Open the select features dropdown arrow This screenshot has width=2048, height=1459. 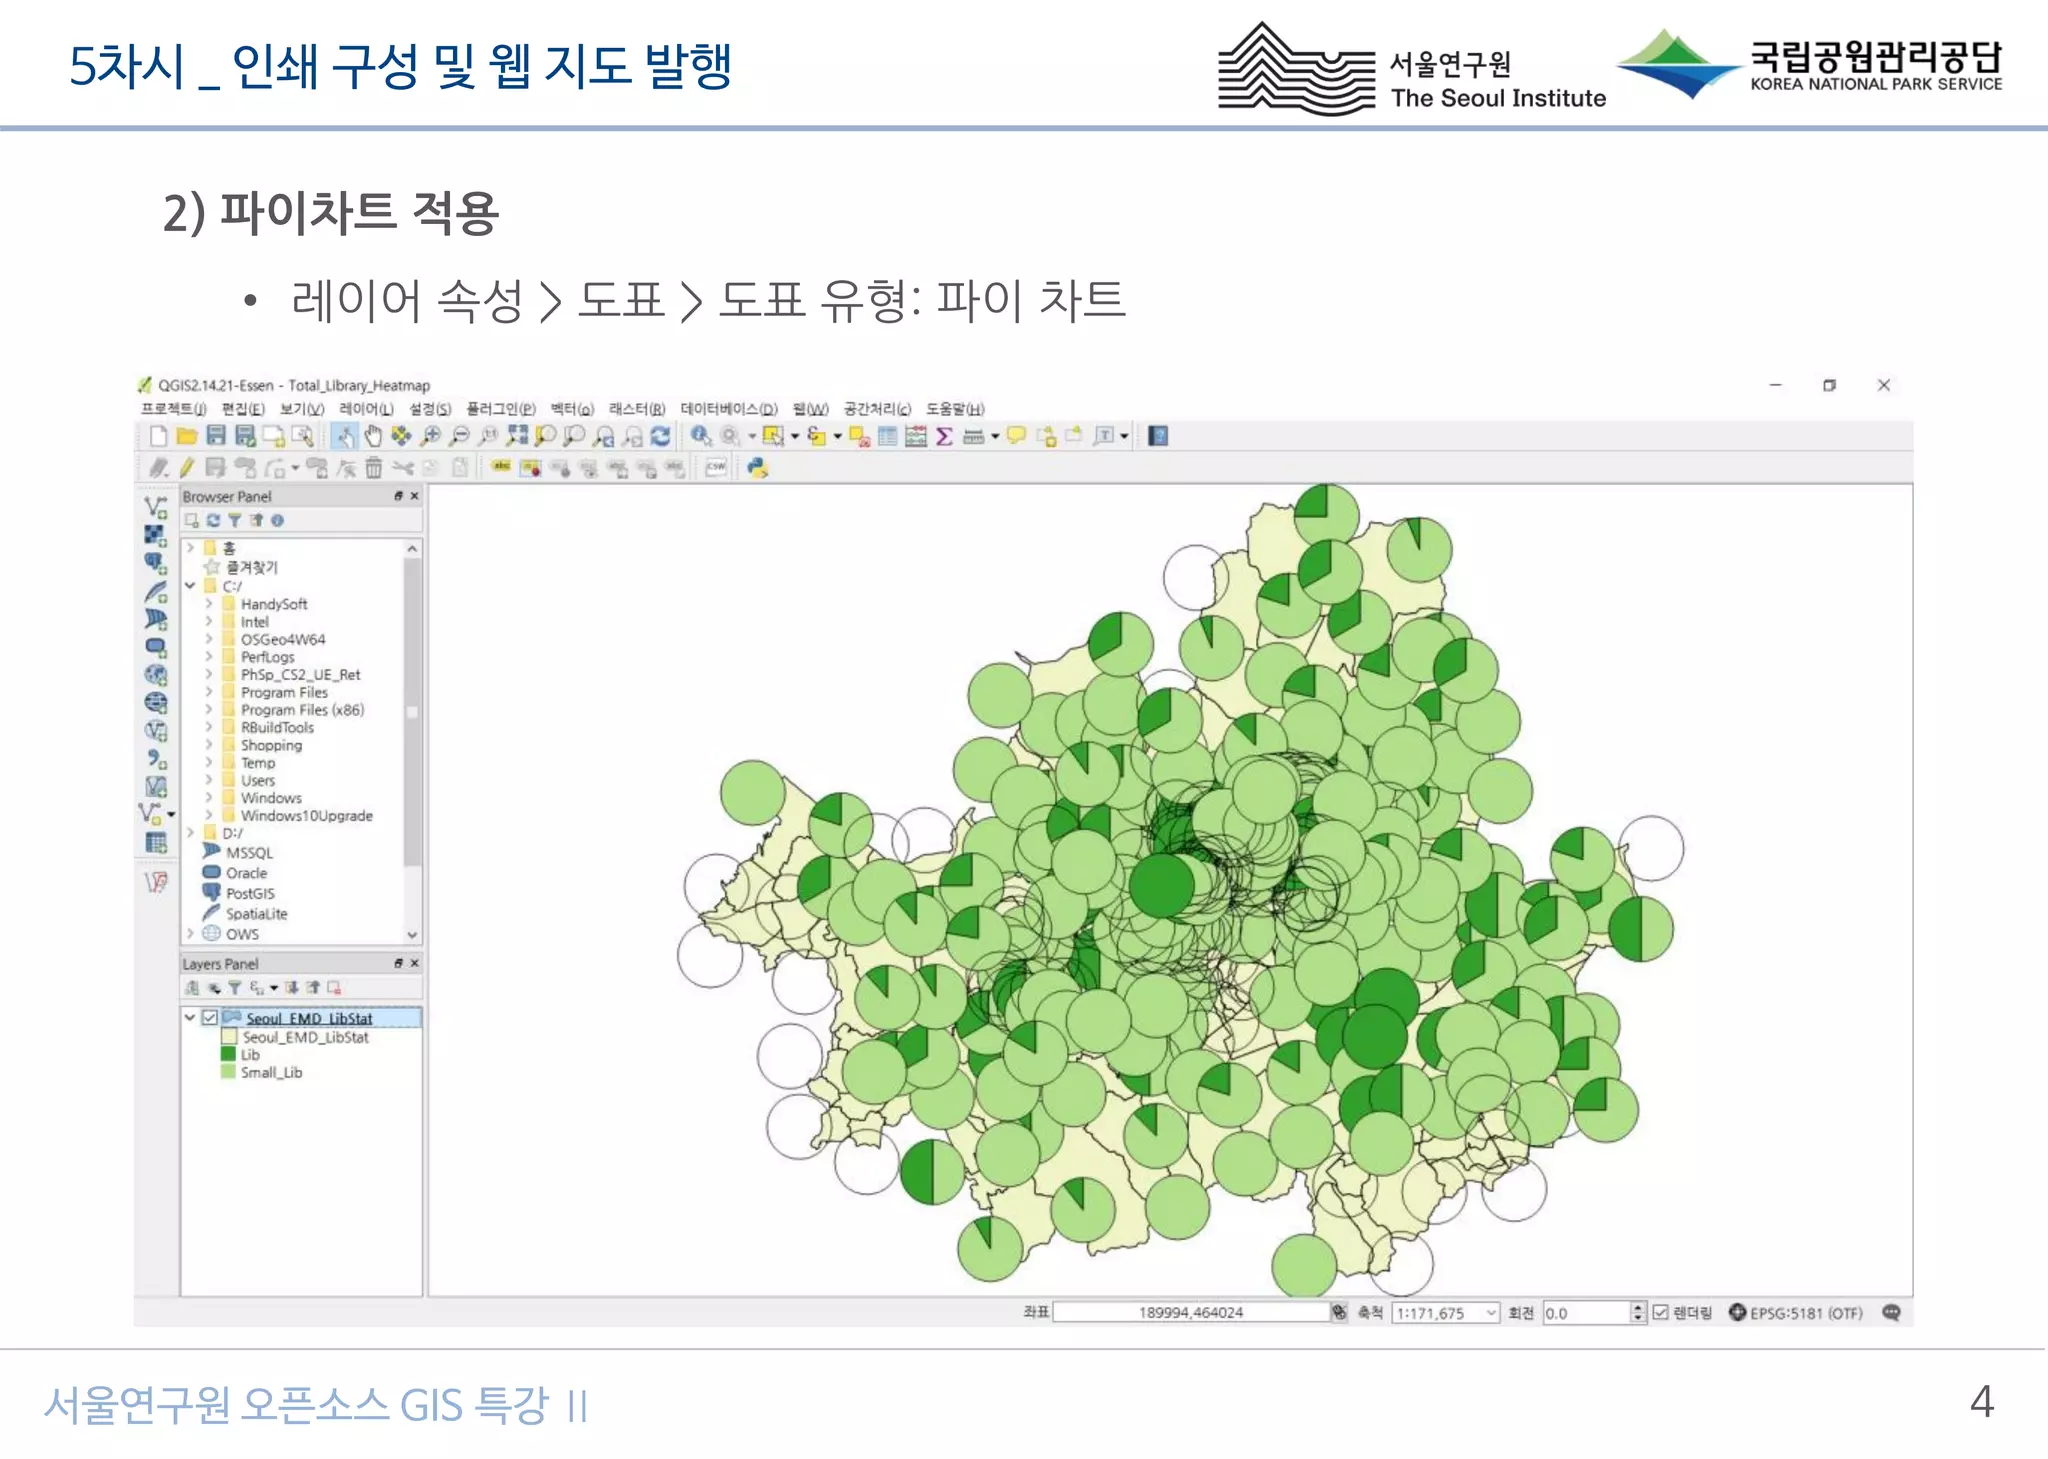(x=795, y=436)
